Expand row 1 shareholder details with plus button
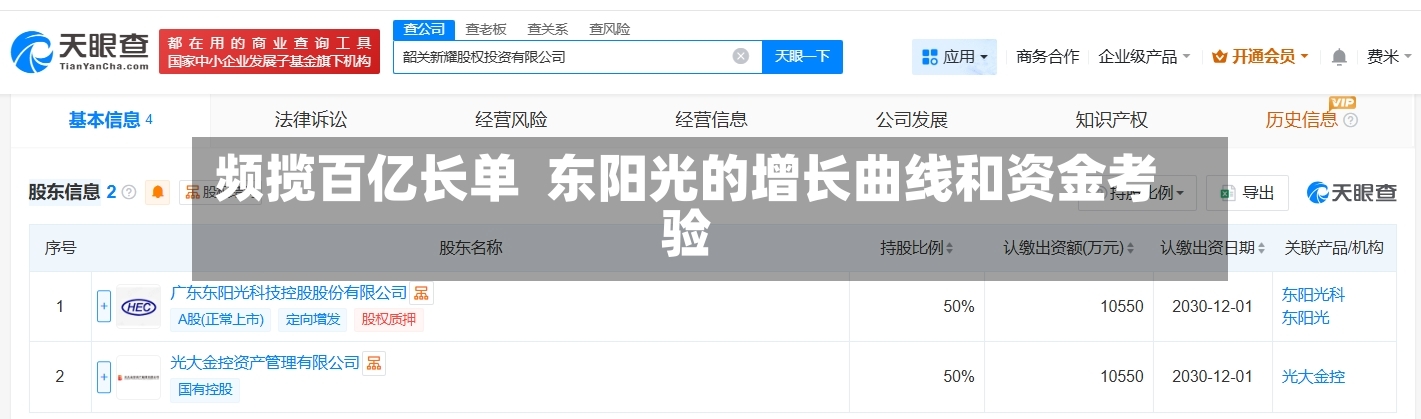 point(104,307)
